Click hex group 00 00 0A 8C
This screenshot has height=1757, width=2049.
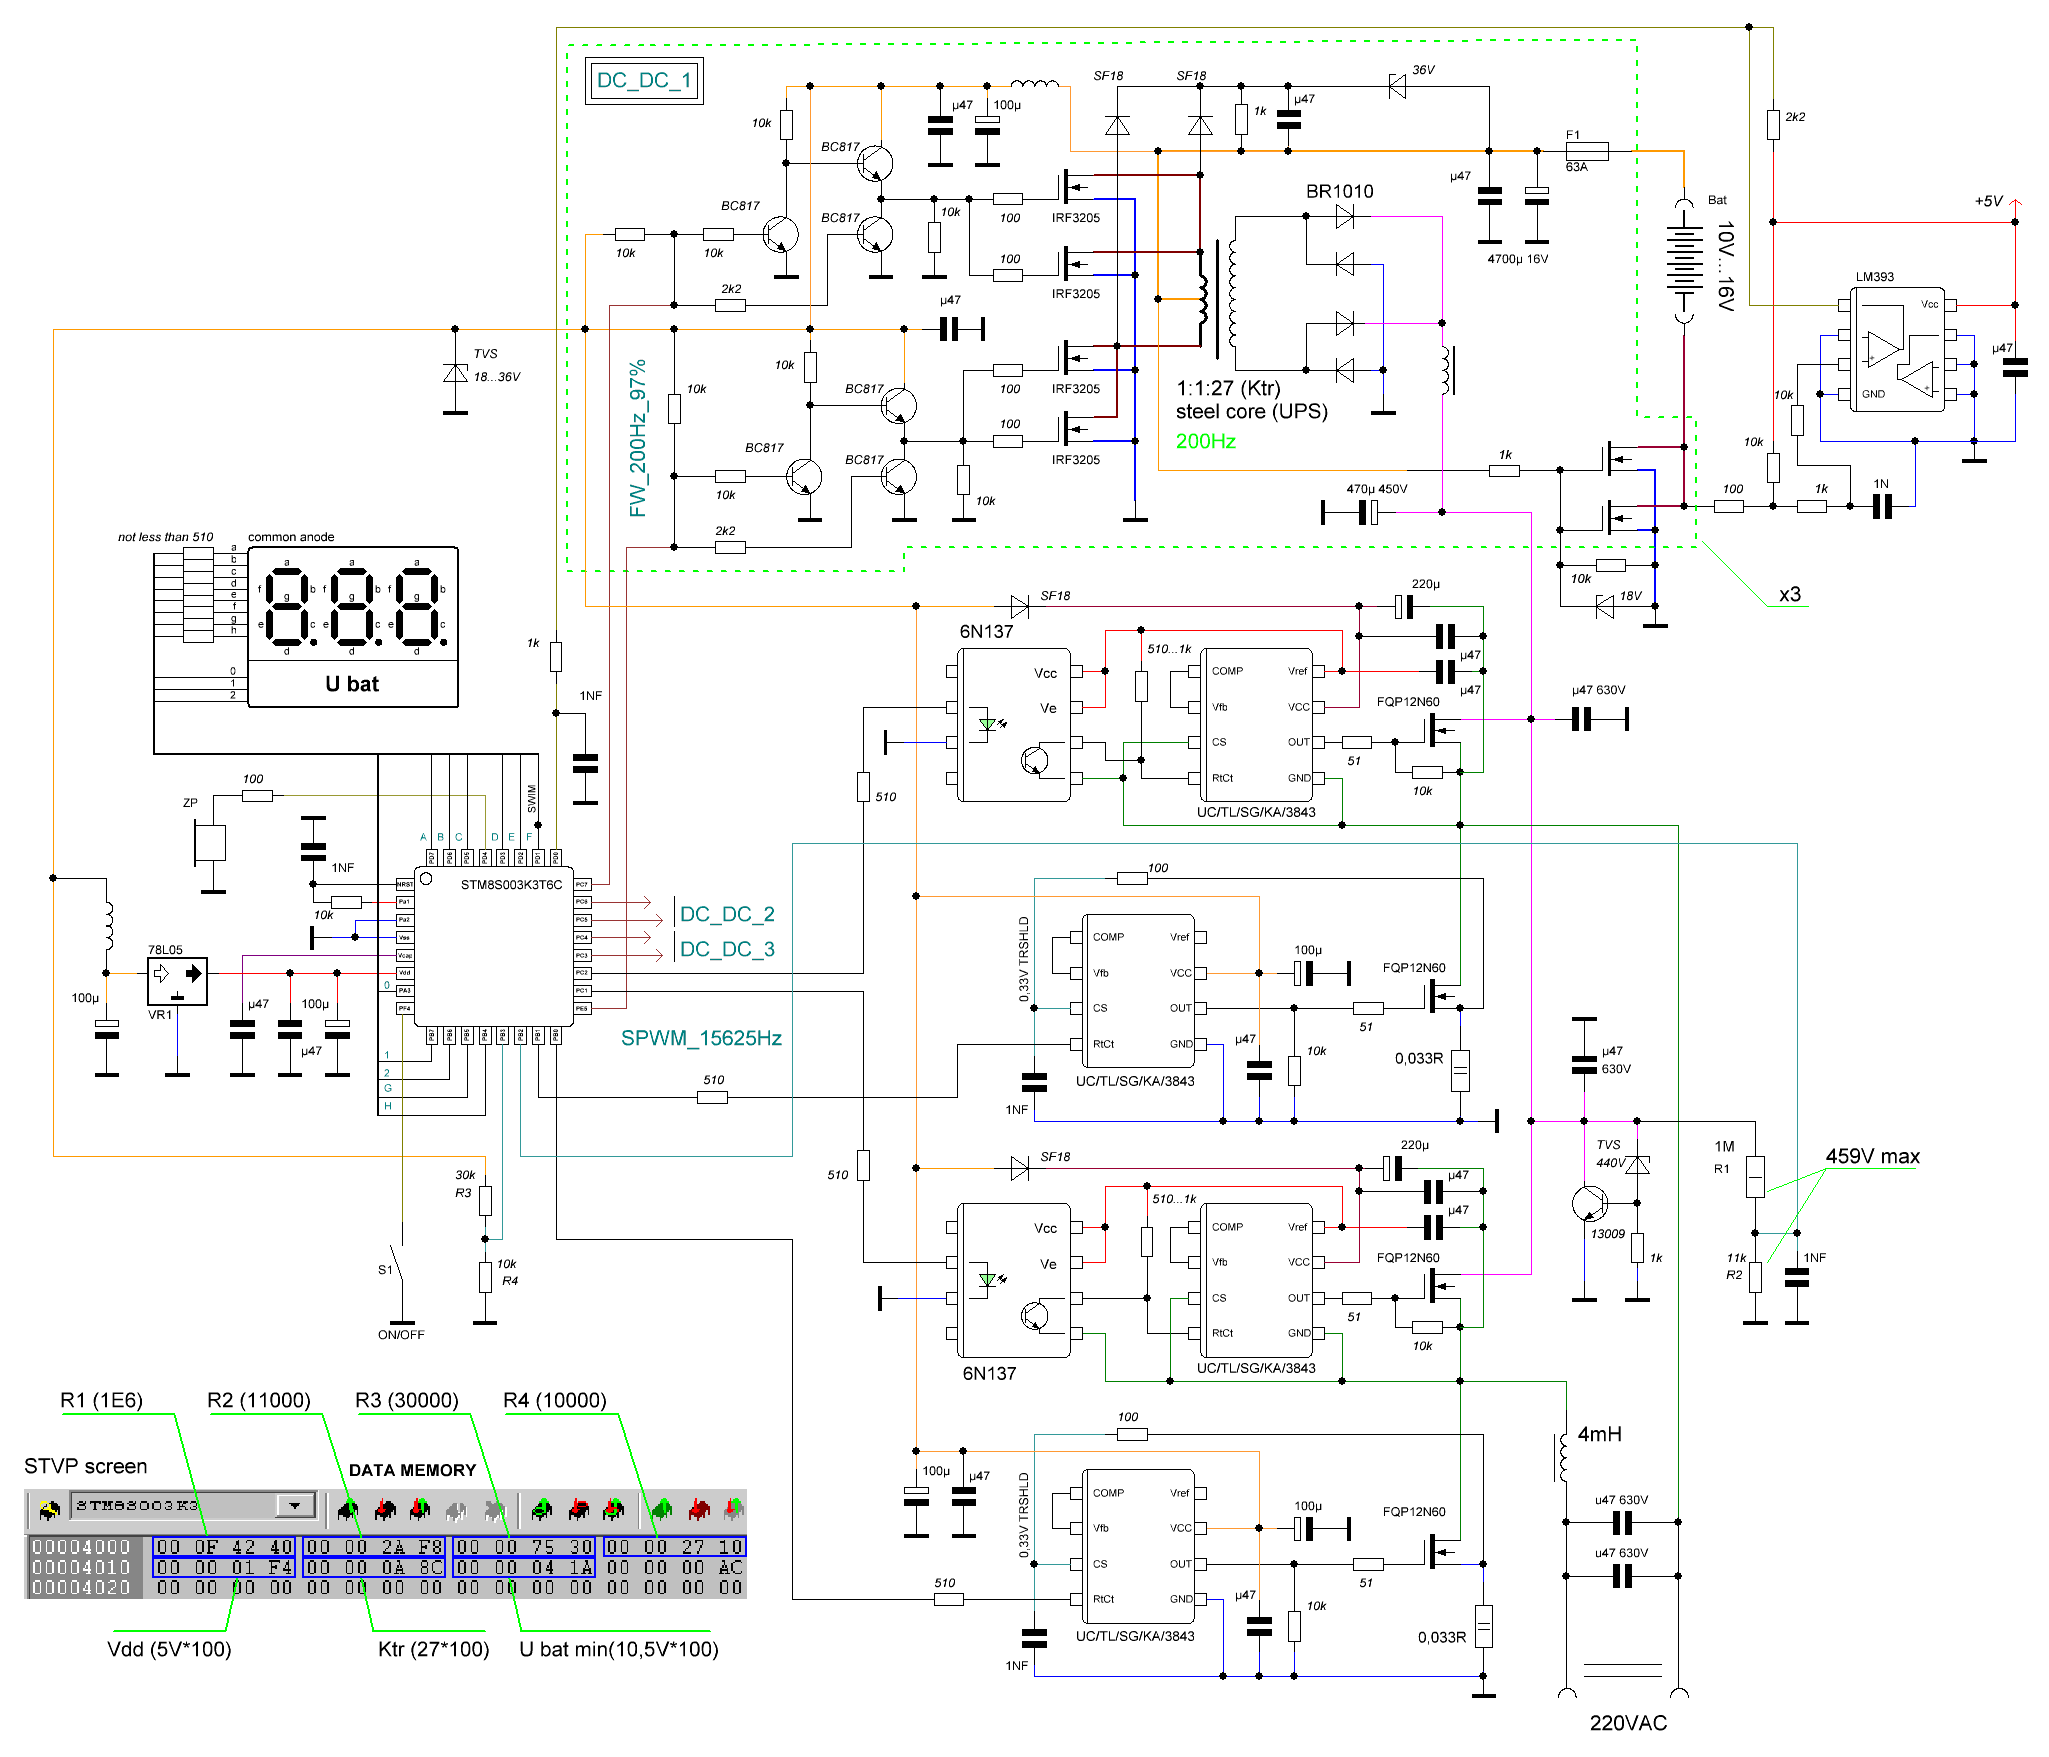coord(374,1567)
